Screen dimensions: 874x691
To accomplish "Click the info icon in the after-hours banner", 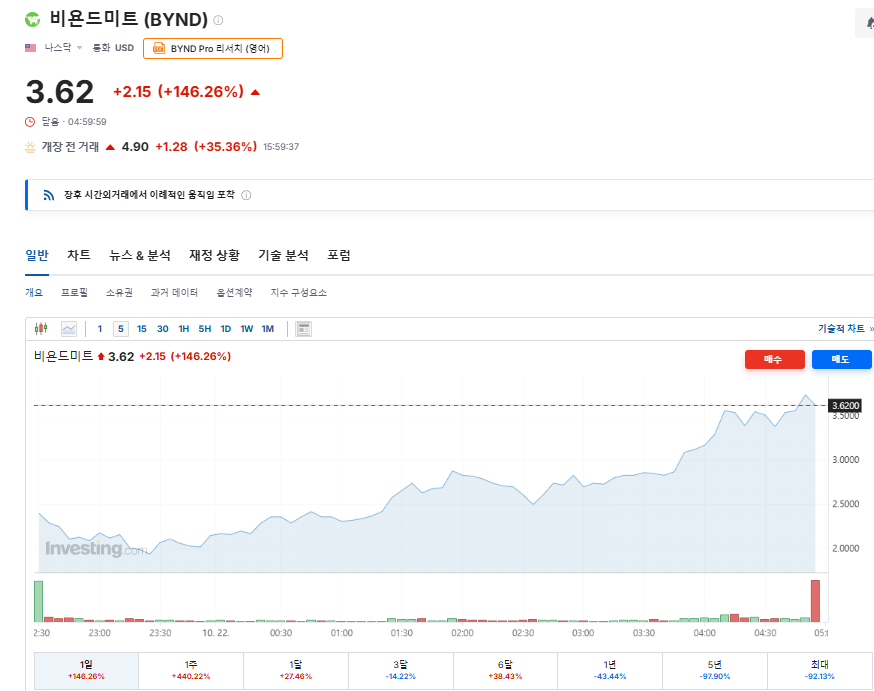I will pos(246,195).
